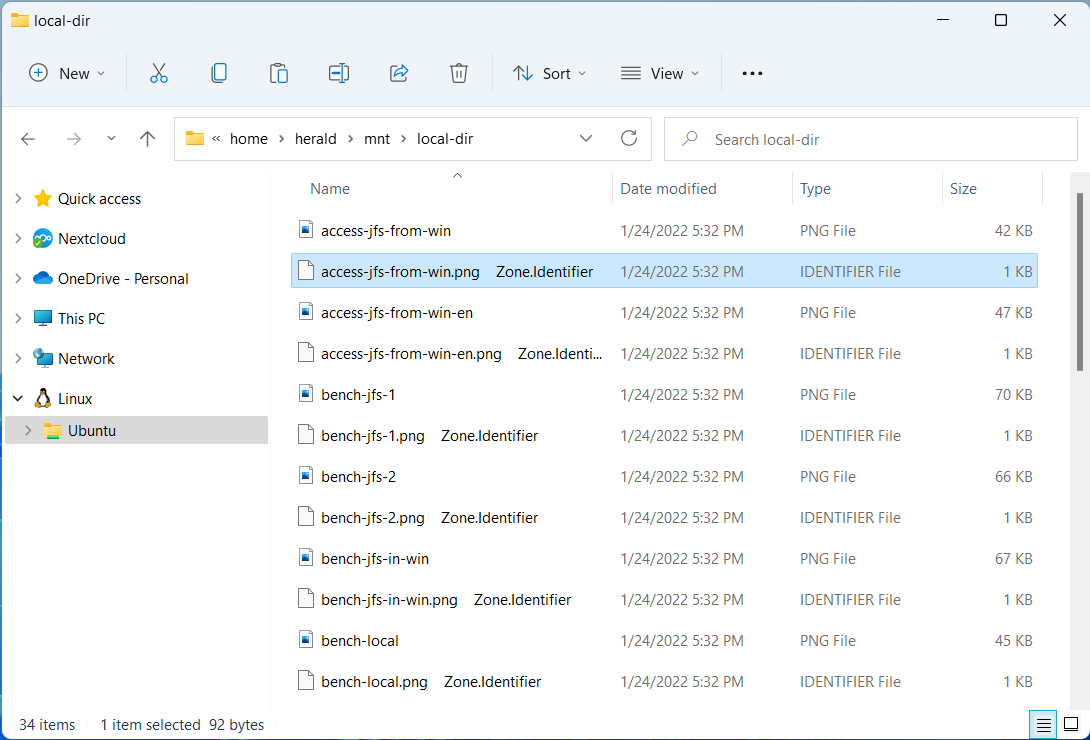
Task: Click the Share icon in toolbar
Action: coord(399,73)
